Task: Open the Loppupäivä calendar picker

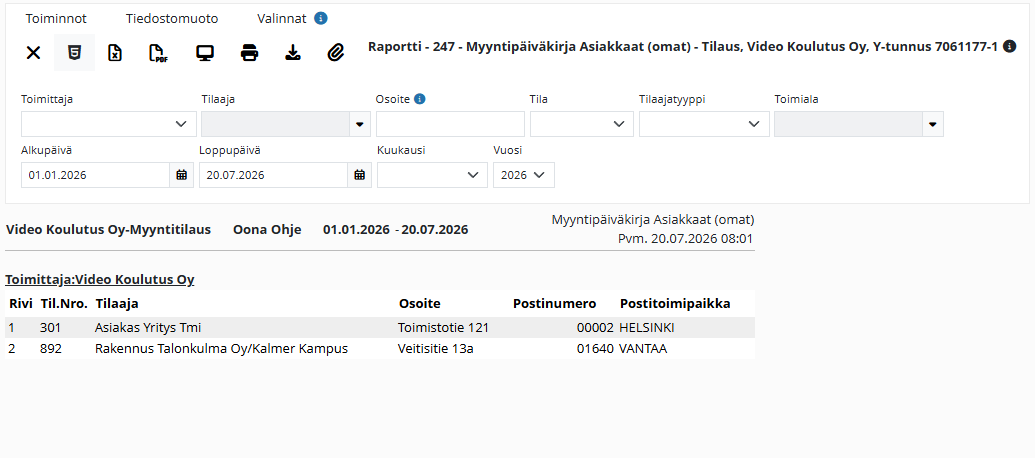Action: (360, 175)
